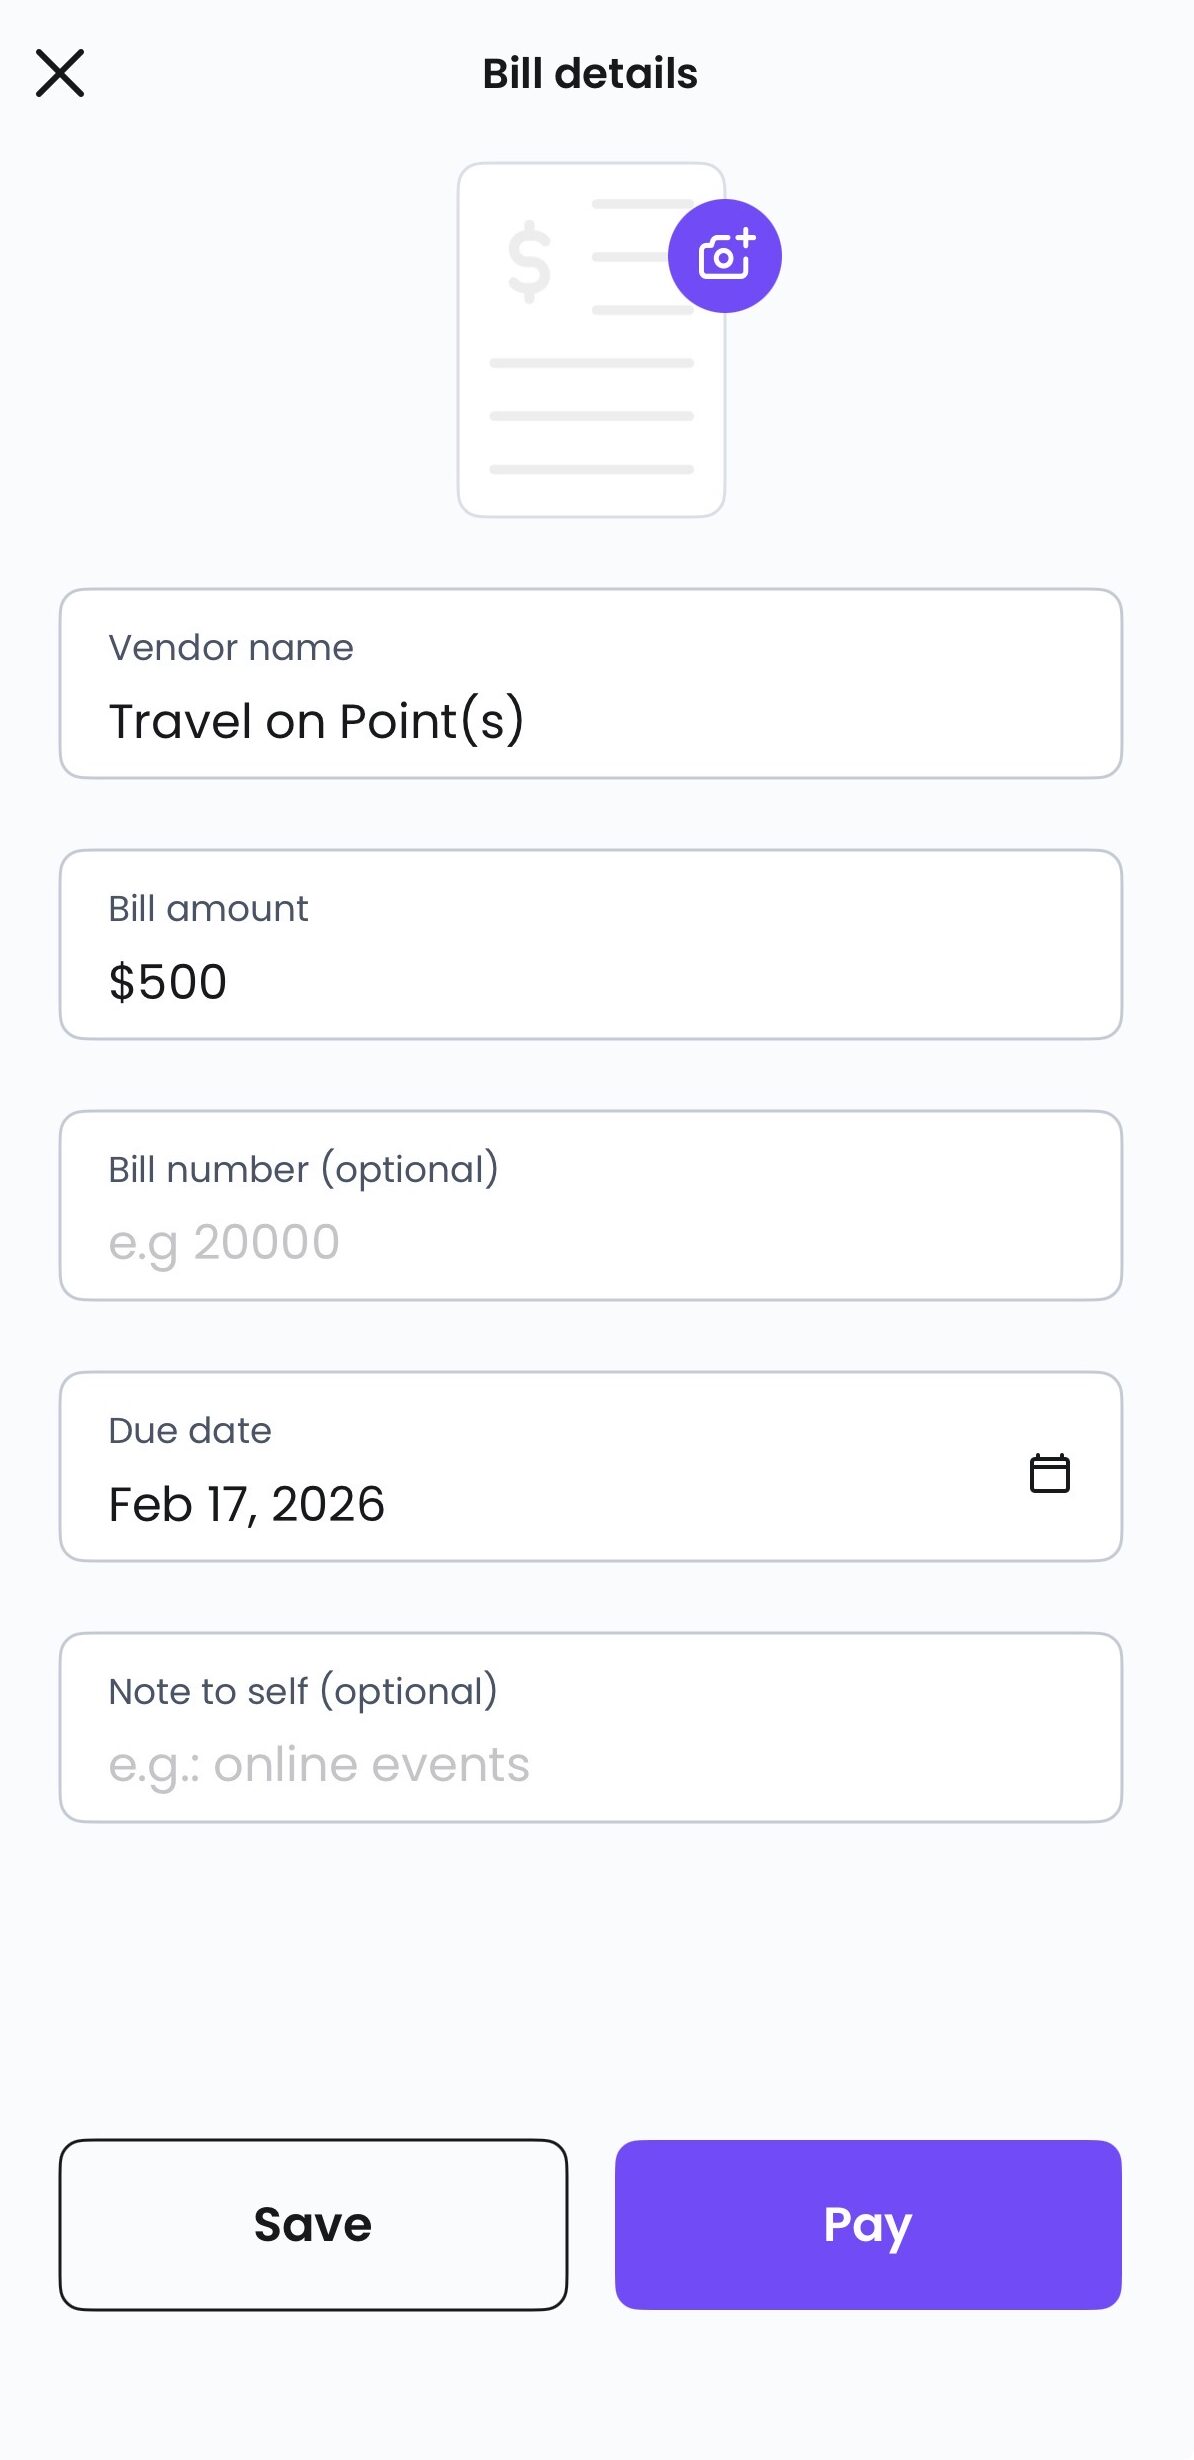Select the bill receipt placeholder image

pyautogui.click(x=591, y=340)
